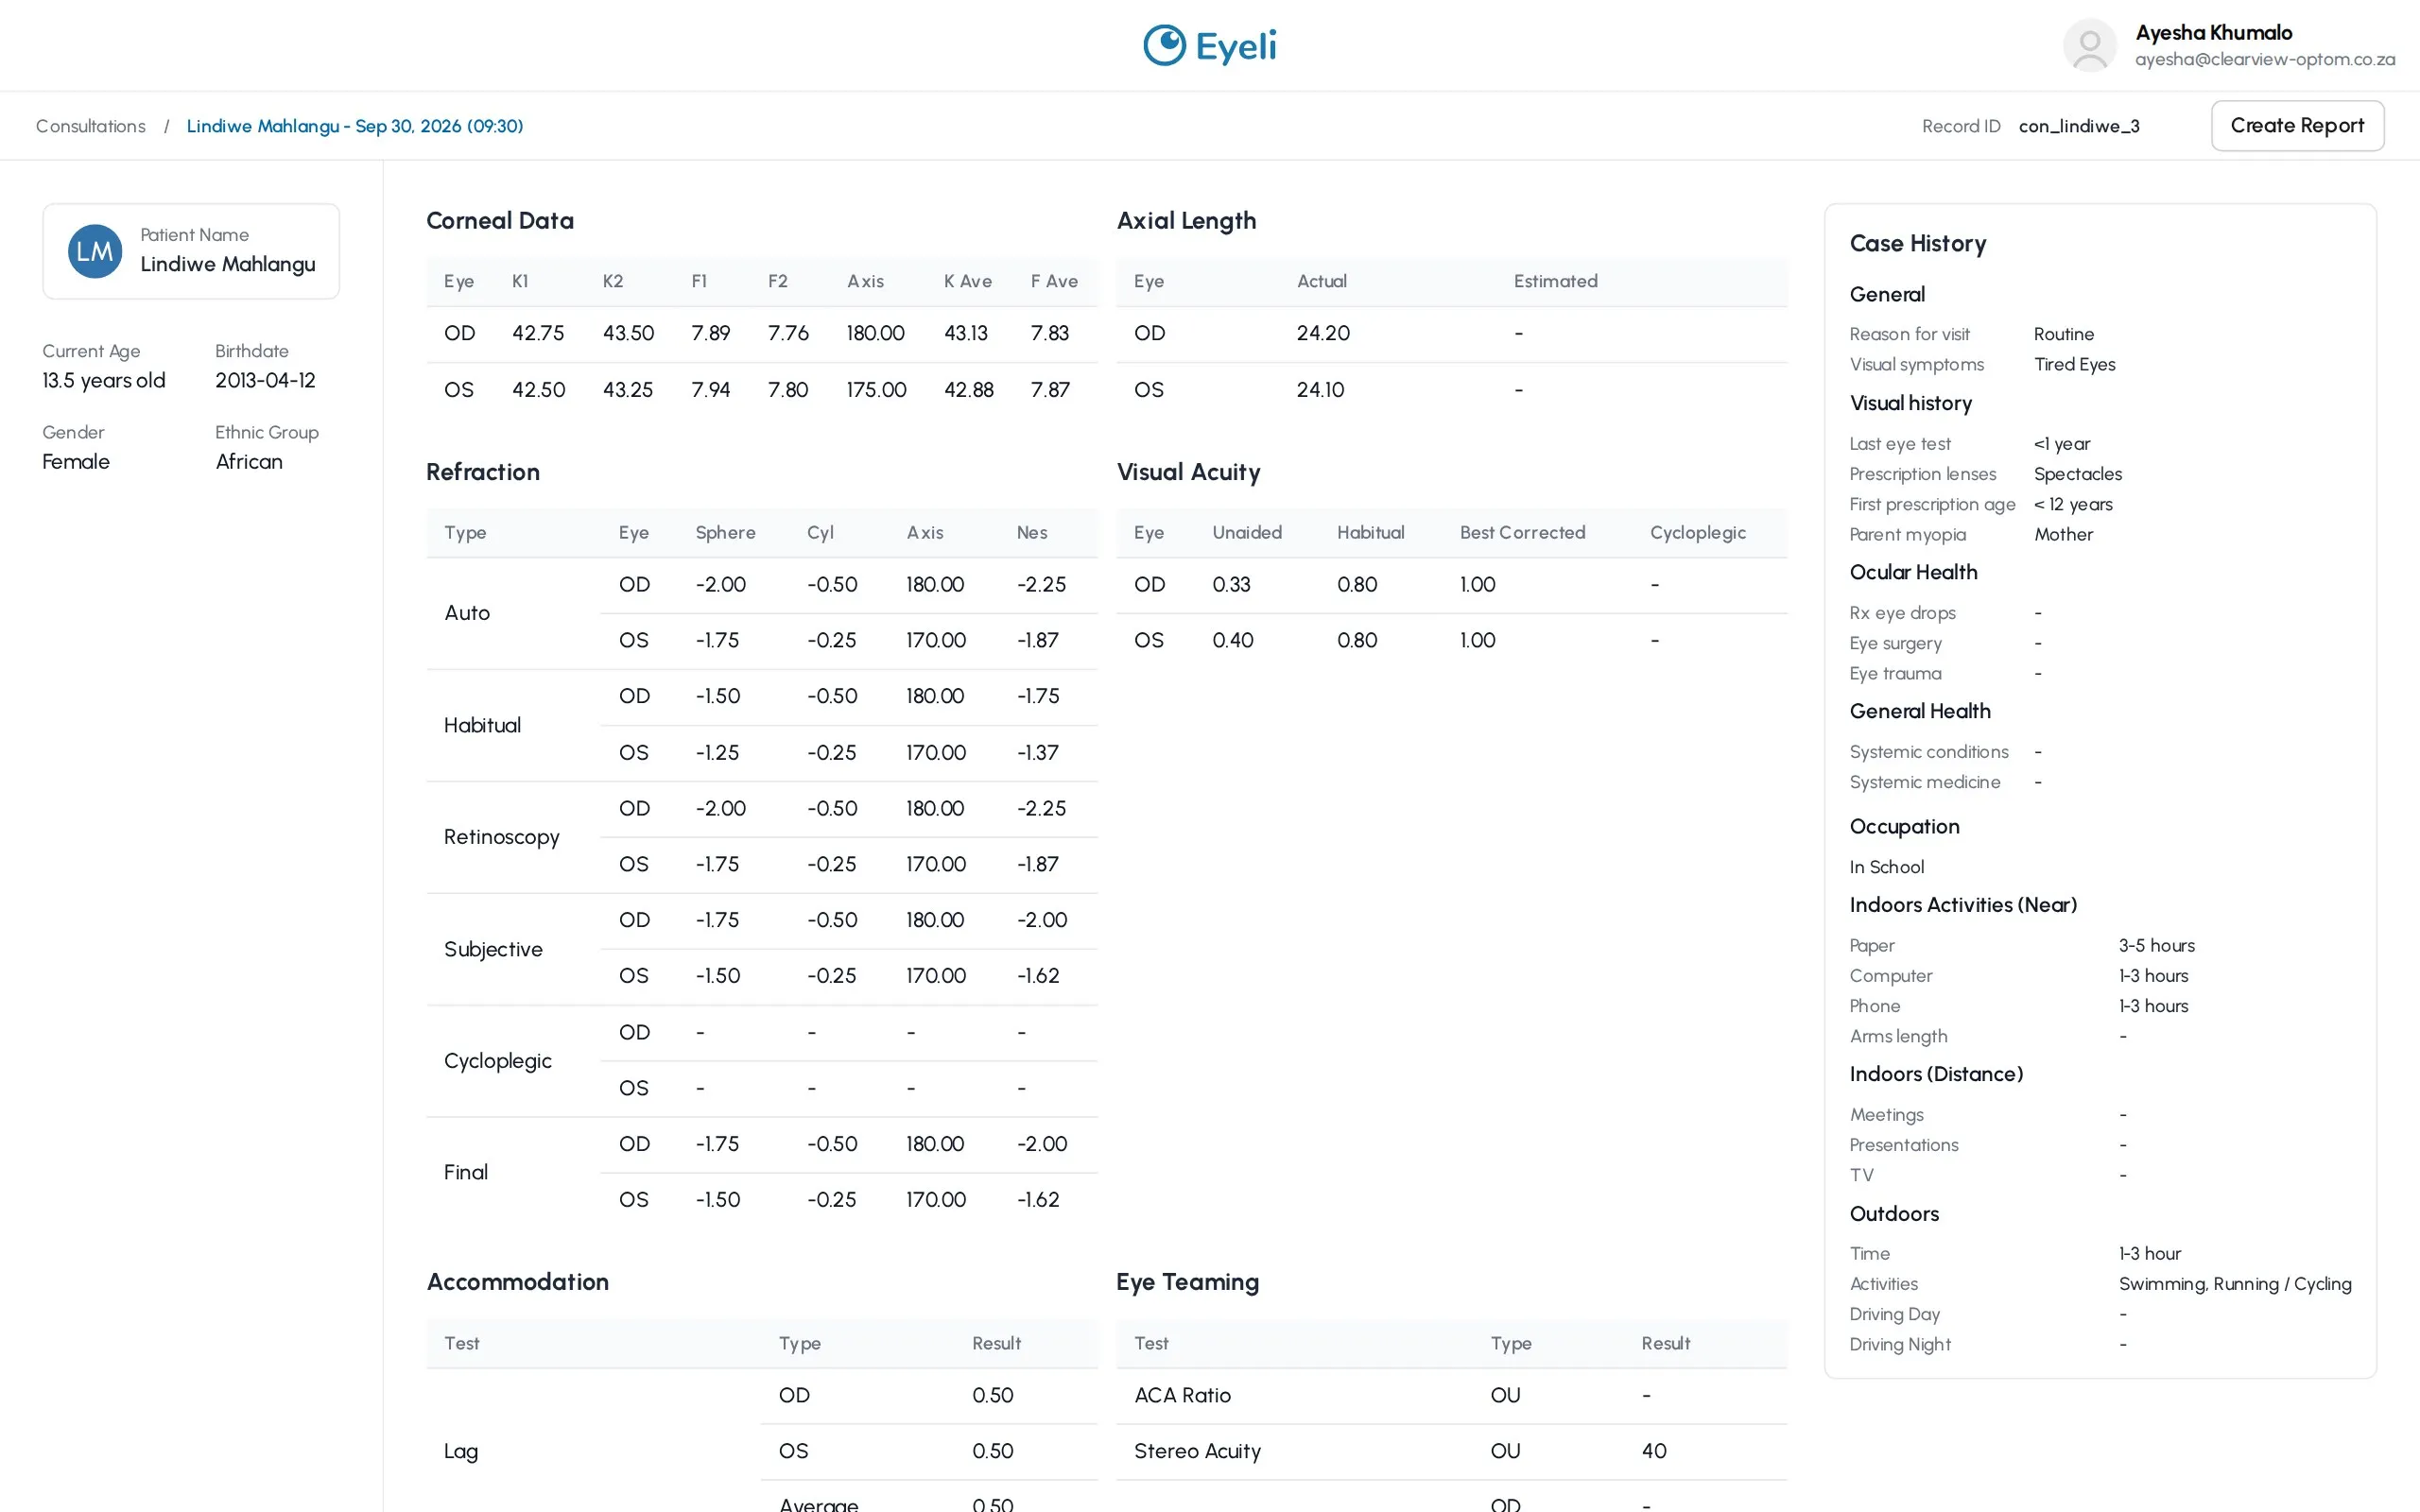Open Lindiwe Mahlangu Sep 30 breadcrumb link
The height and width of the screenshot is (1512, 2420).
pos(355,126)
